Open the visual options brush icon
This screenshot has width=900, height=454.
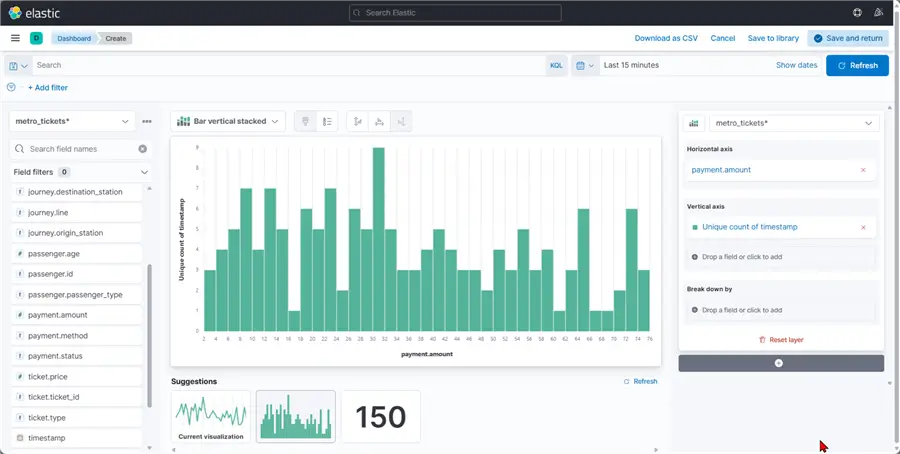tap(305, 122)
